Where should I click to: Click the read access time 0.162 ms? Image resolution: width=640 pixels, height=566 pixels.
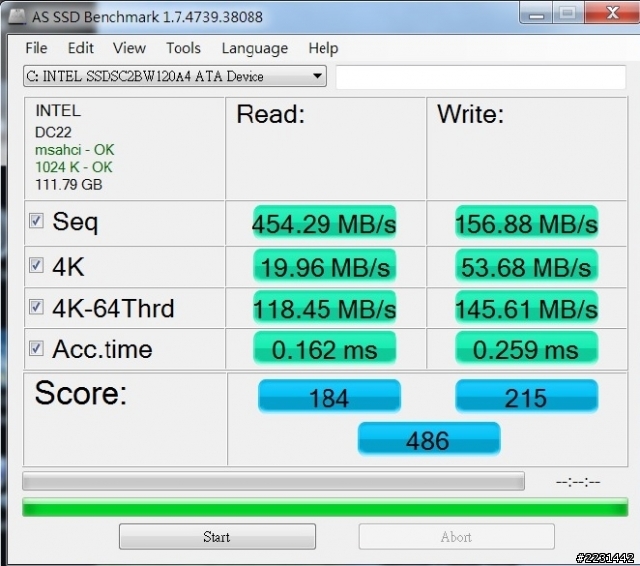[x=324, y=349]
